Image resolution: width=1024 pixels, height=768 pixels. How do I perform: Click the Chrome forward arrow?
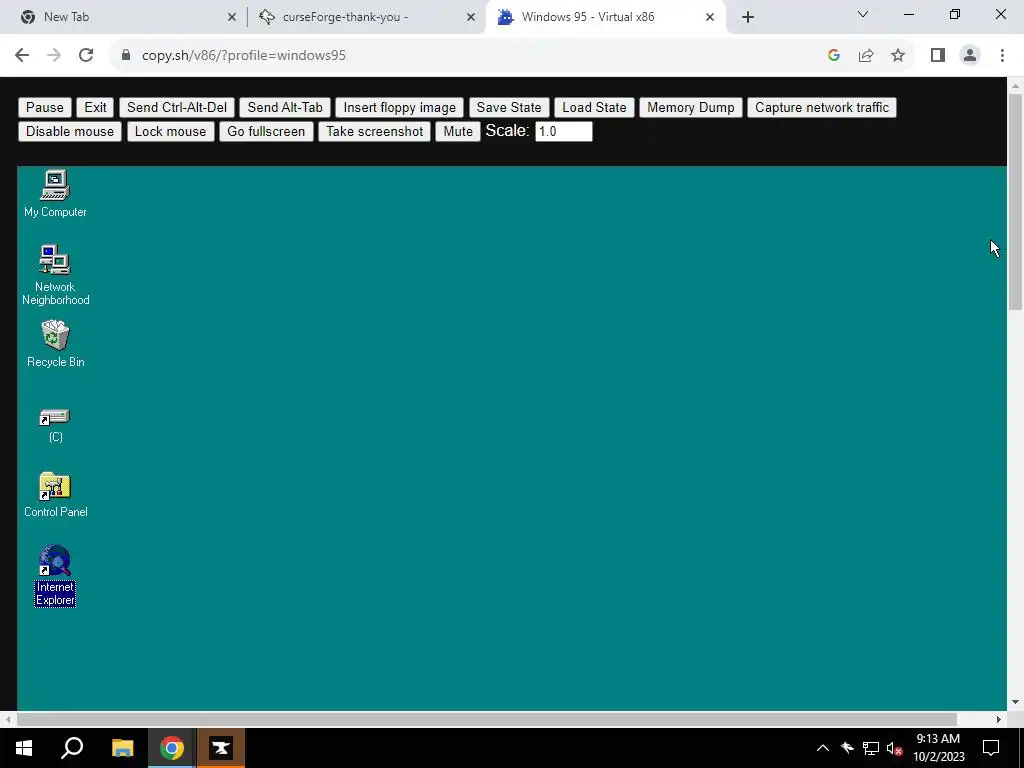click(54, 56)
